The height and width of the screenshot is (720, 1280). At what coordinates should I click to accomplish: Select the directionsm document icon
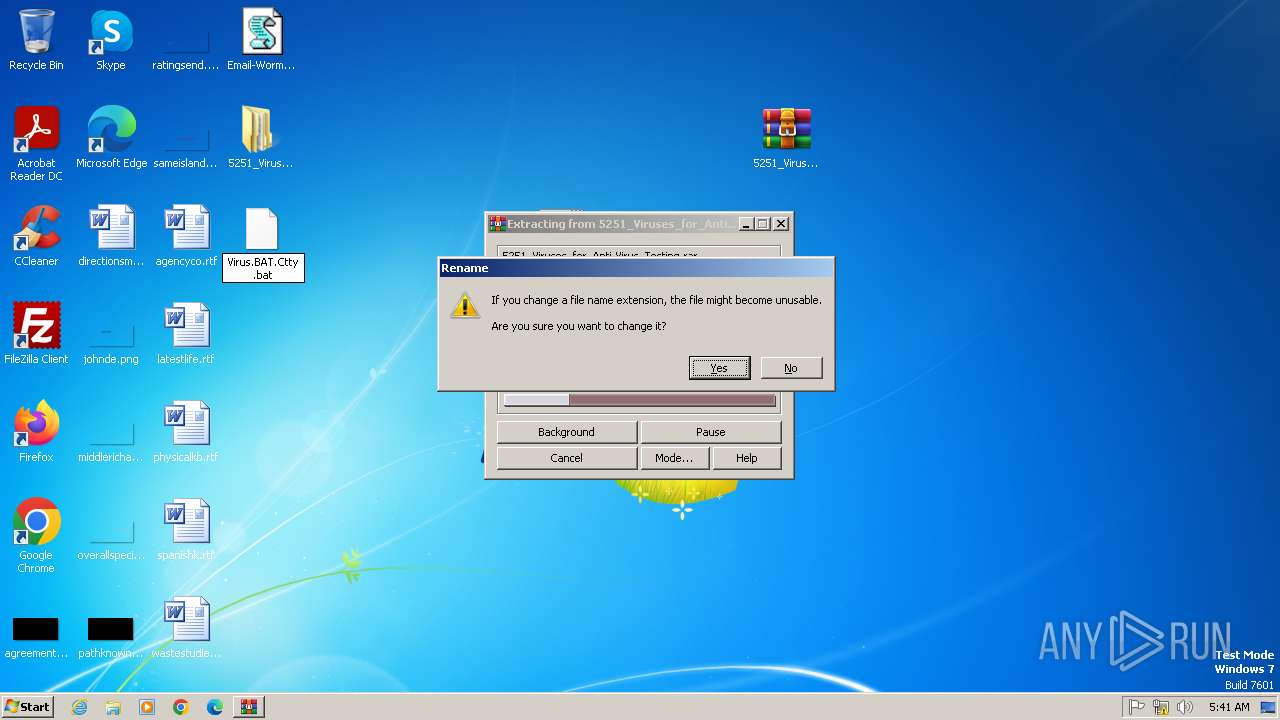(x=111, y=236)
